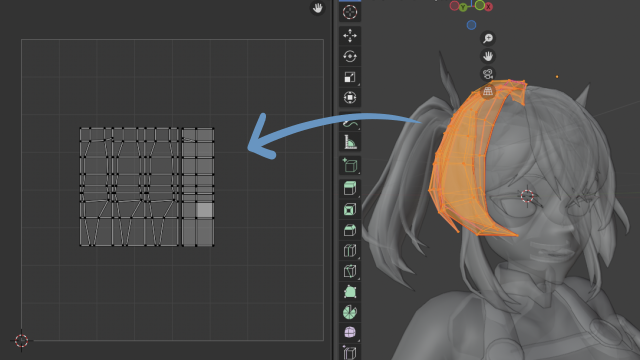Toggle perspective/orthographic view
This screenshot has width=640, height=360.
[488, 92]
